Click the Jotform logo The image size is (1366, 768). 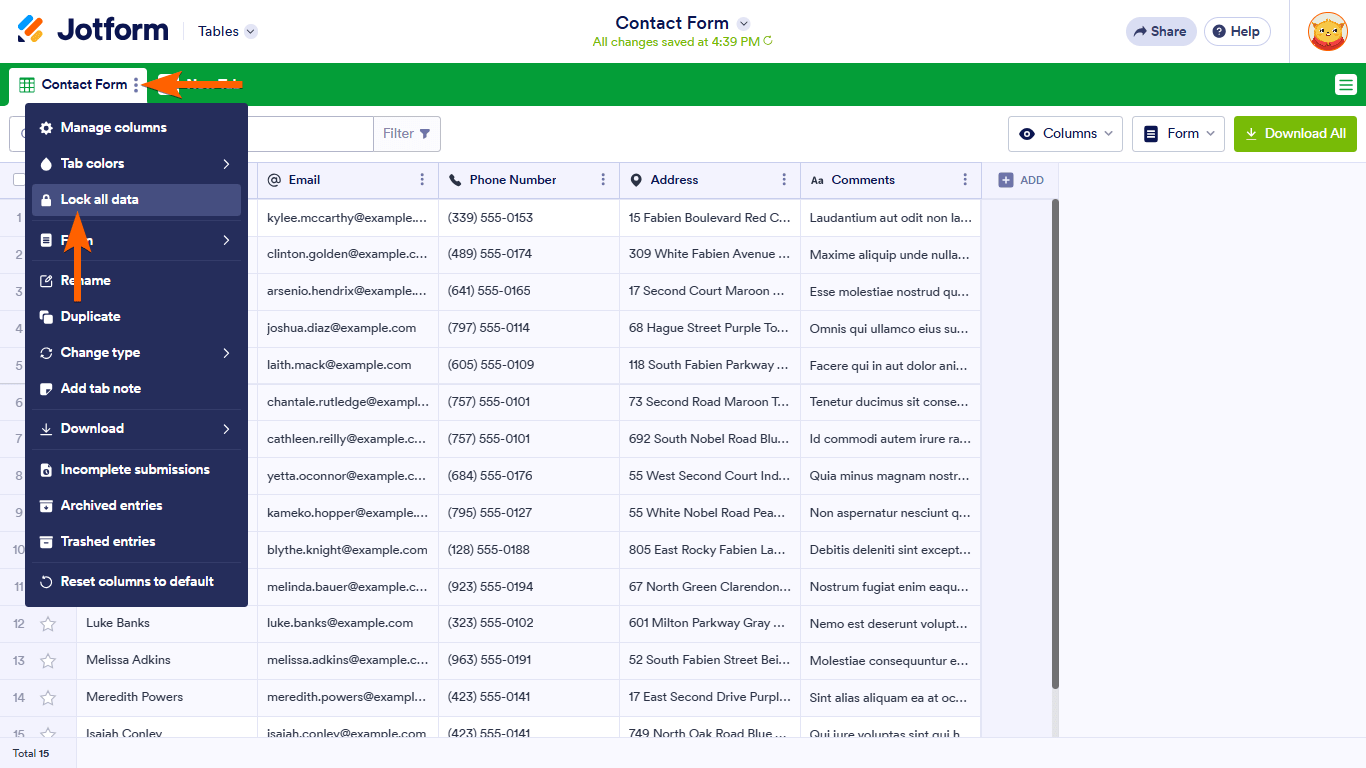pyautogui.click(x=93, y=30)
